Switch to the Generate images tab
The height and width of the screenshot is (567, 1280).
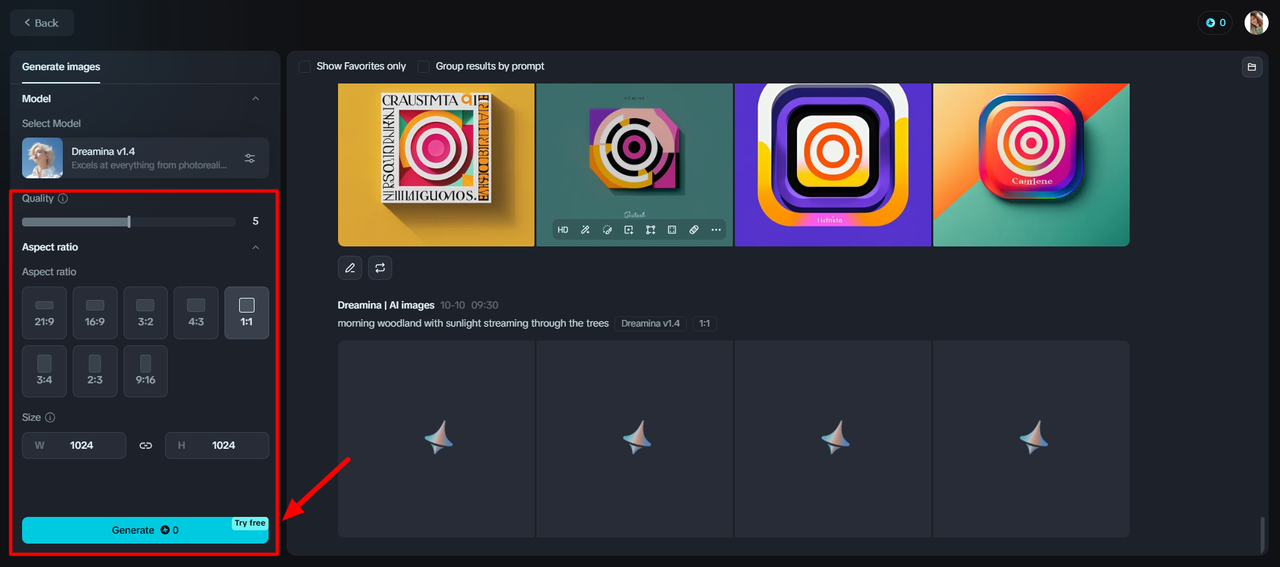(61, 67)
